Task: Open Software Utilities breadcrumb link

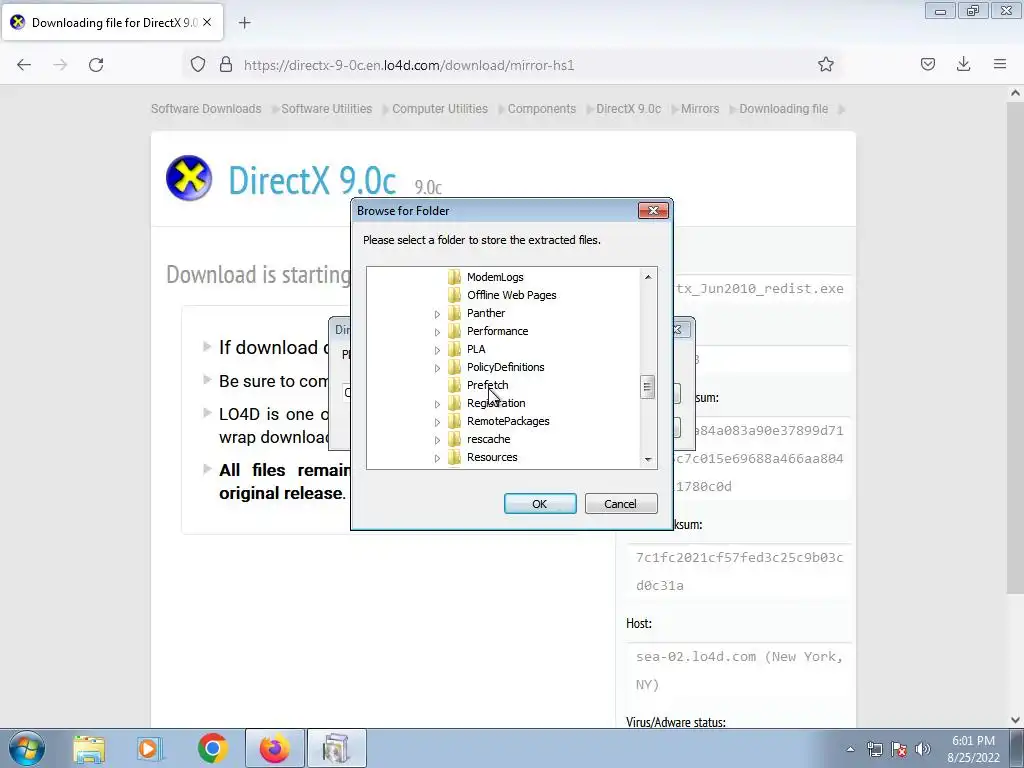Action: point(327,109)
